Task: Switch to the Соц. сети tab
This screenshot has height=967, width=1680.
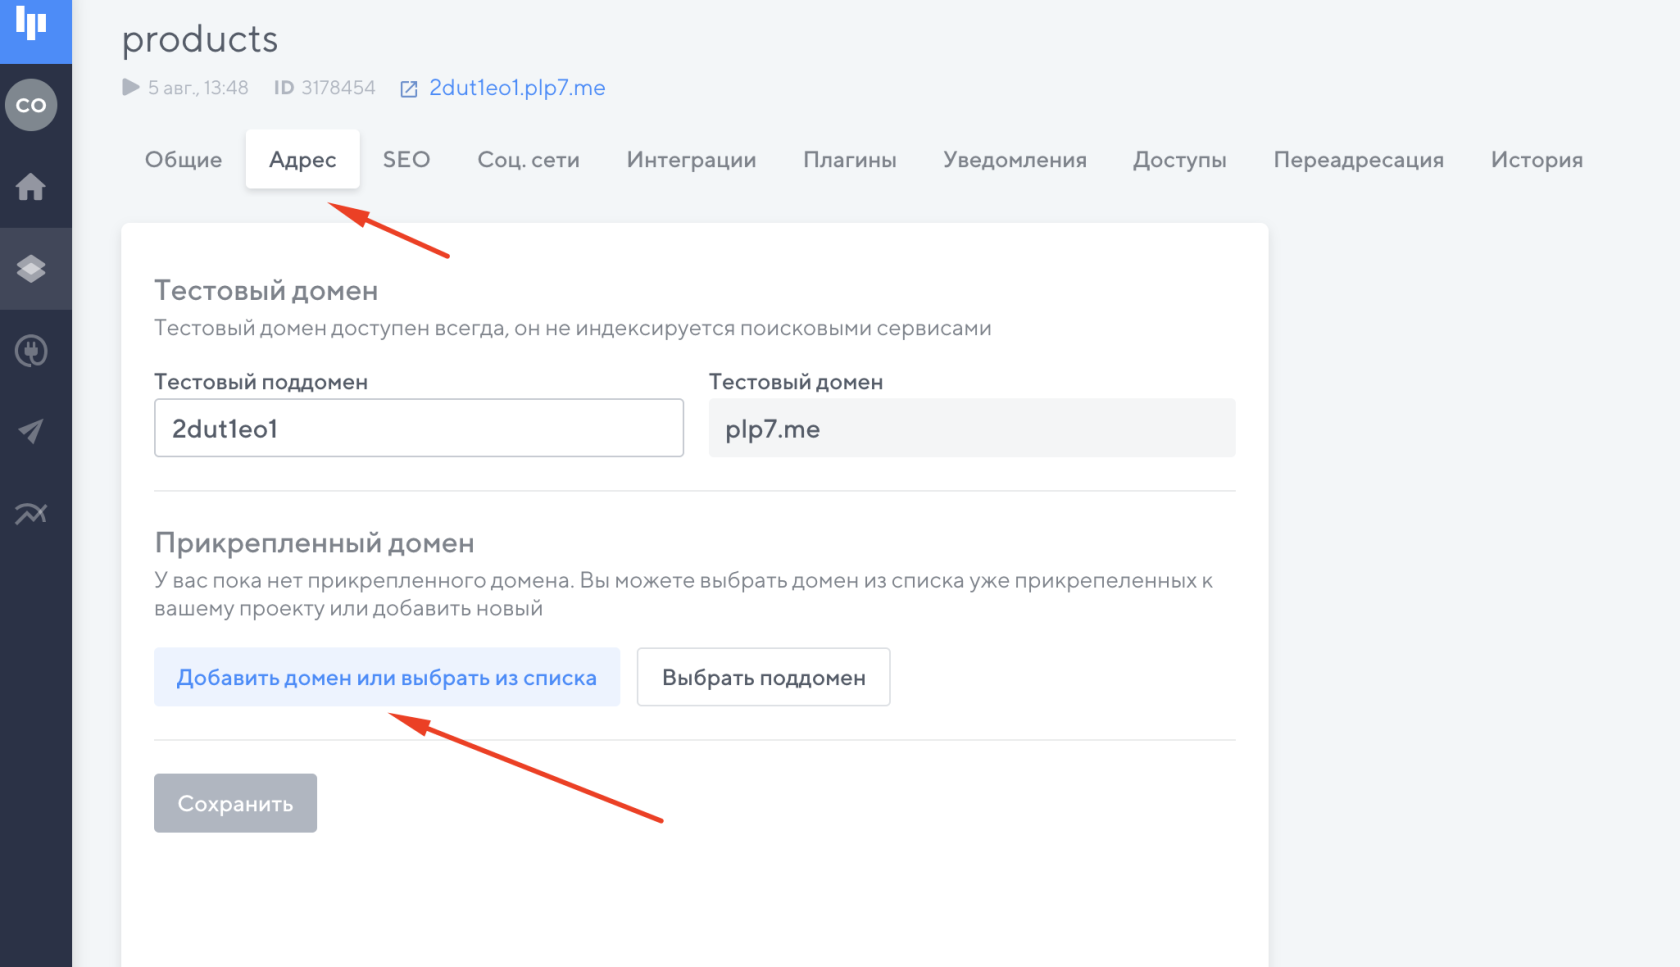Action: tap(528, 159)
